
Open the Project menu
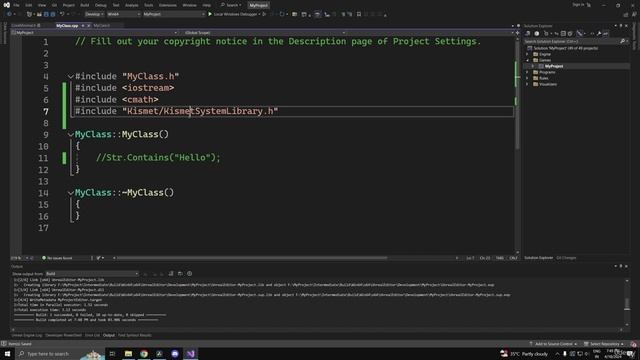pyautogui.click(x=69, y=5)
